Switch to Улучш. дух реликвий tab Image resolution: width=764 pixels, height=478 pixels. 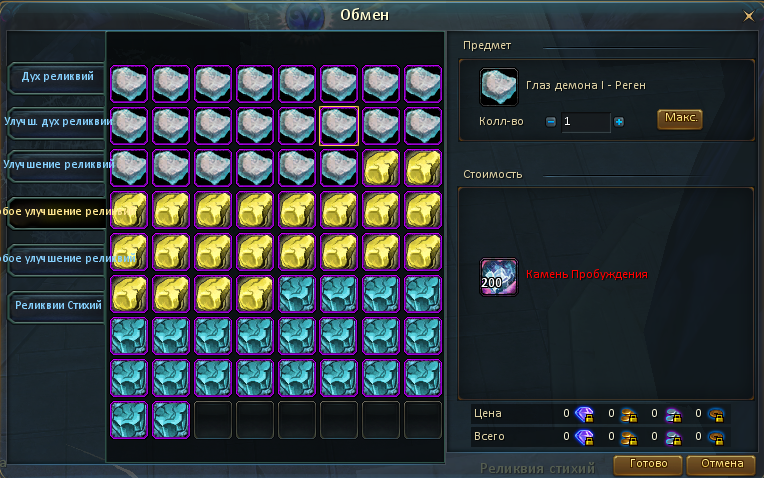[57, 122]
